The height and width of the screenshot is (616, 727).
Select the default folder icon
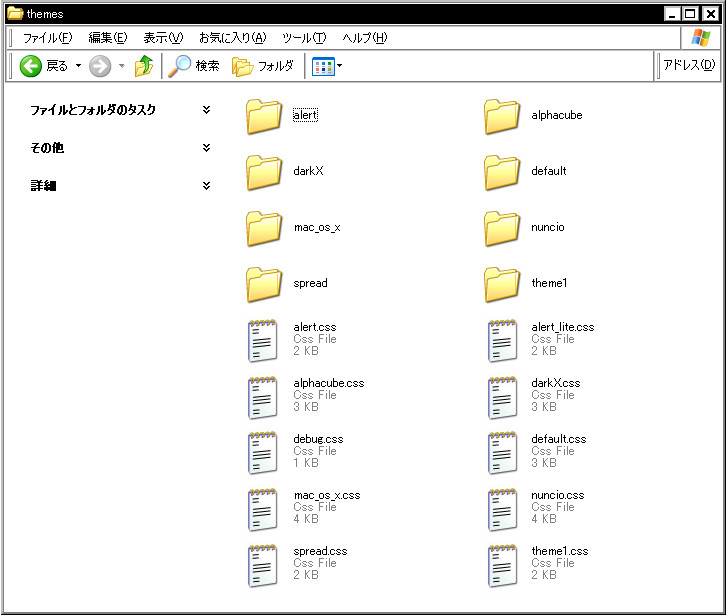(x=502, y=173)
